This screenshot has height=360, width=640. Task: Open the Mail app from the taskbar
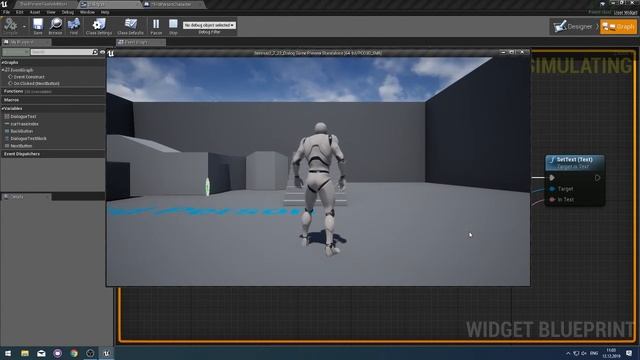click(x=41, y=353)
